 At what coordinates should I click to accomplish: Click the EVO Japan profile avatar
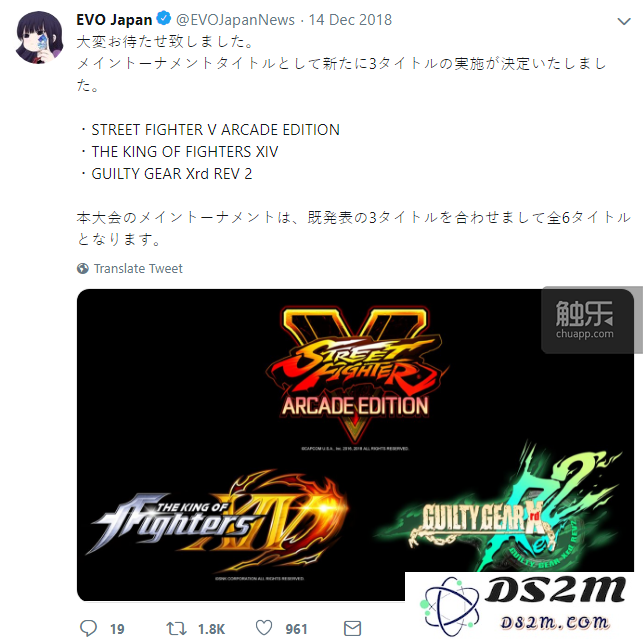pyautogui.click(x=39, y=38)
